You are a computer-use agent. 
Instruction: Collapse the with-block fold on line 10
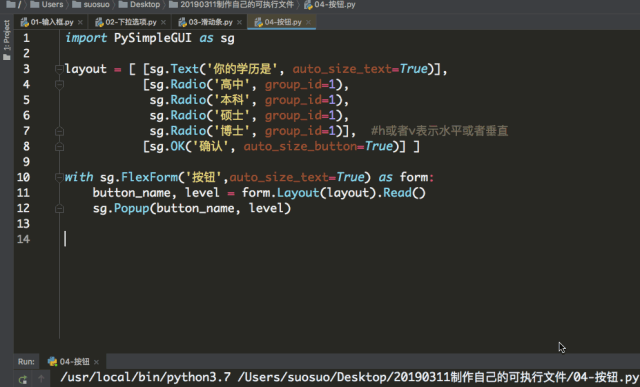[59, 177]
